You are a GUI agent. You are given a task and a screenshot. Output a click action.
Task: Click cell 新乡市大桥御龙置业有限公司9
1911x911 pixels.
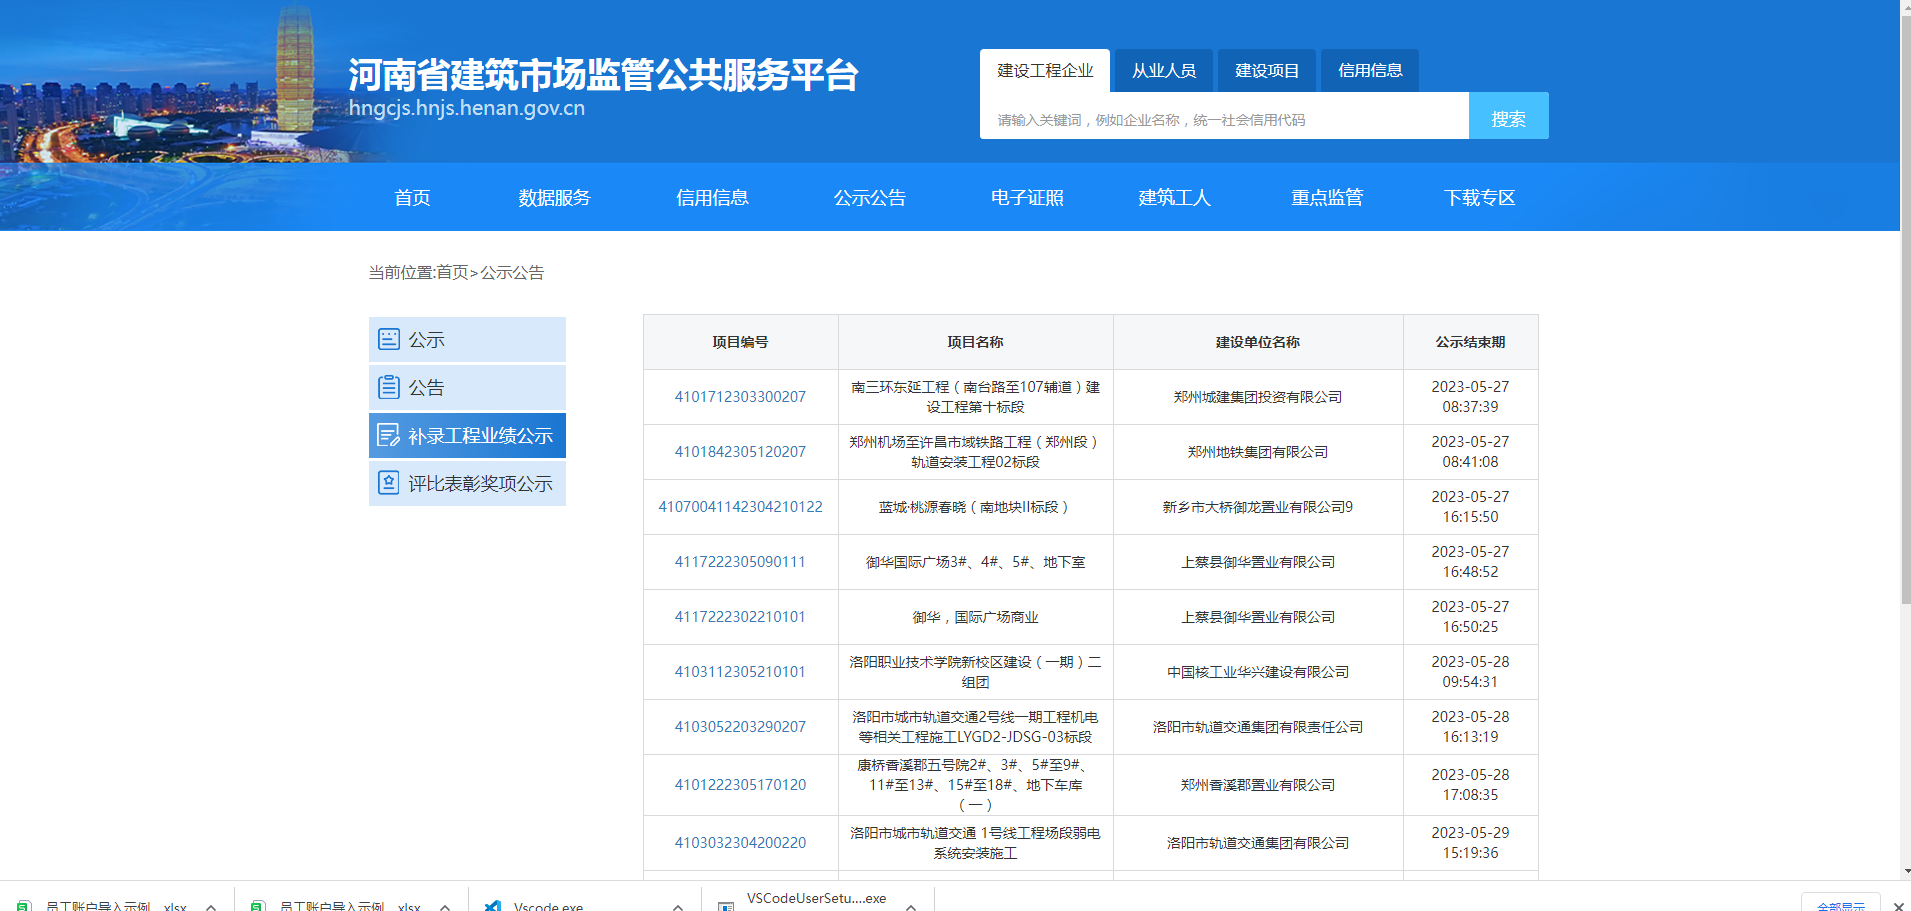[1258, 507]
